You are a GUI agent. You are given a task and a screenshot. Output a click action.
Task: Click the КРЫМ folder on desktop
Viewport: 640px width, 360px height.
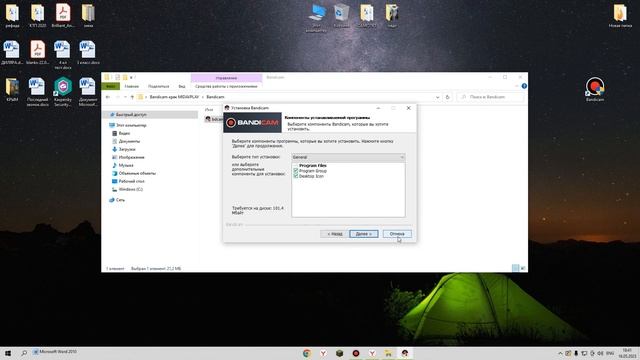point(12,89)
